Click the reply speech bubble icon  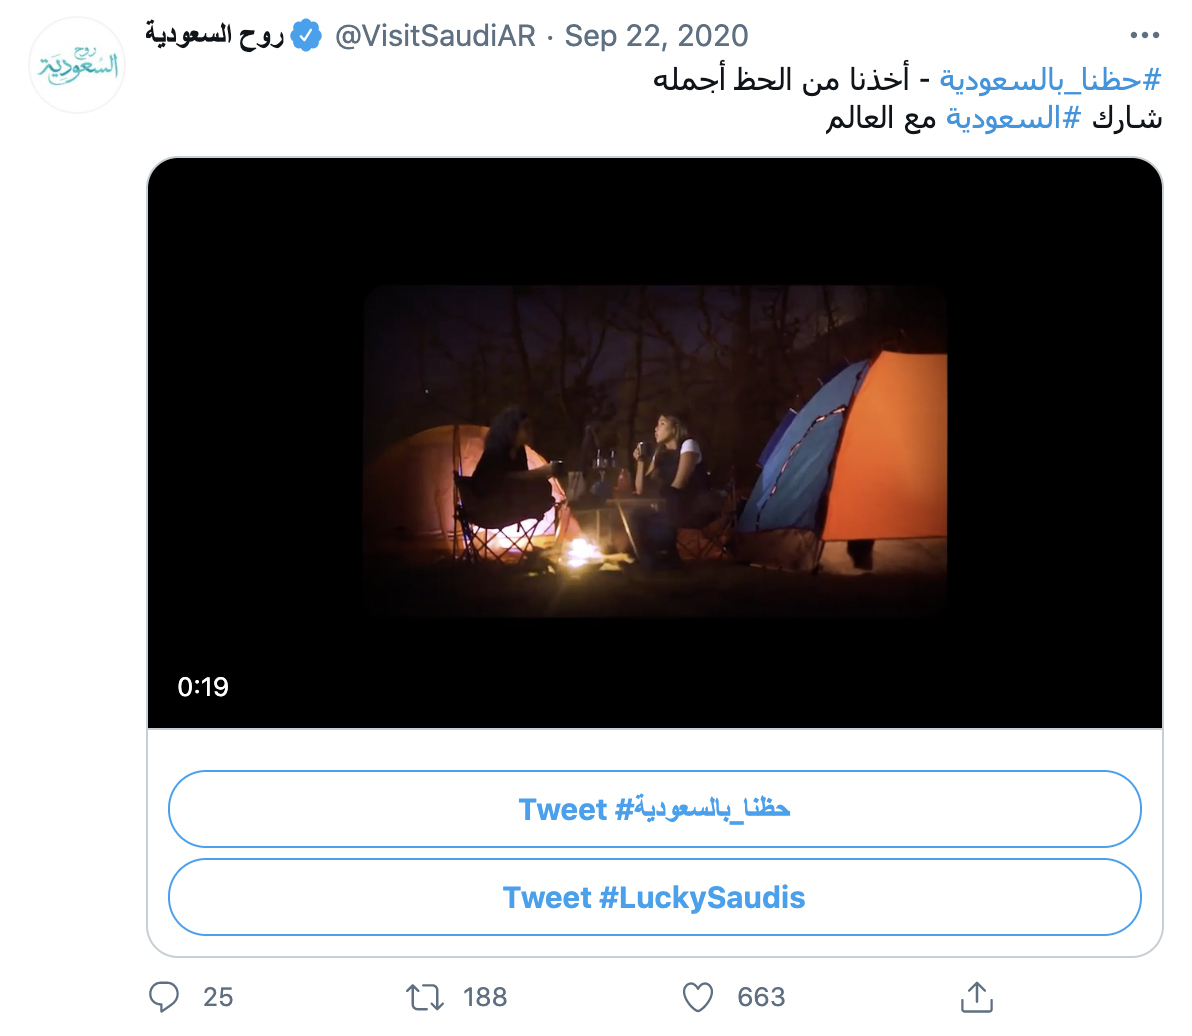[164, 996]
